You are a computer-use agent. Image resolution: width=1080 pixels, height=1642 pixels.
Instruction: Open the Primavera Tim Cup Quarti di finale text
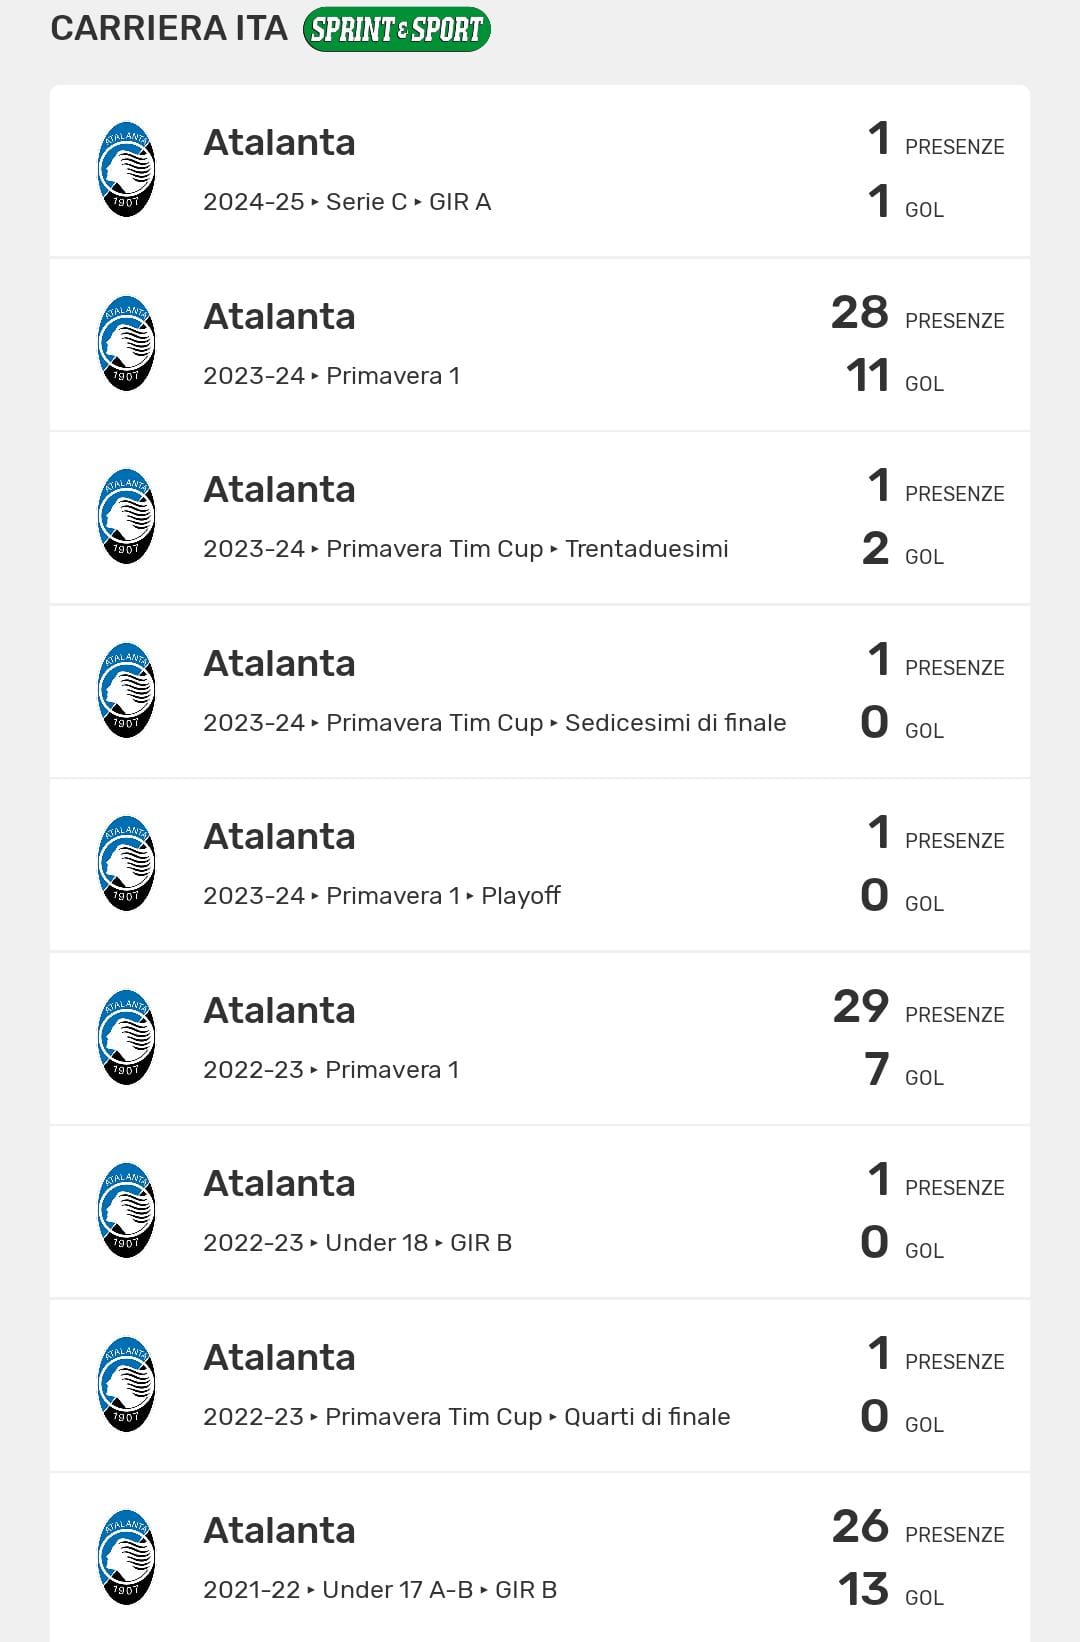(466, 1417)
